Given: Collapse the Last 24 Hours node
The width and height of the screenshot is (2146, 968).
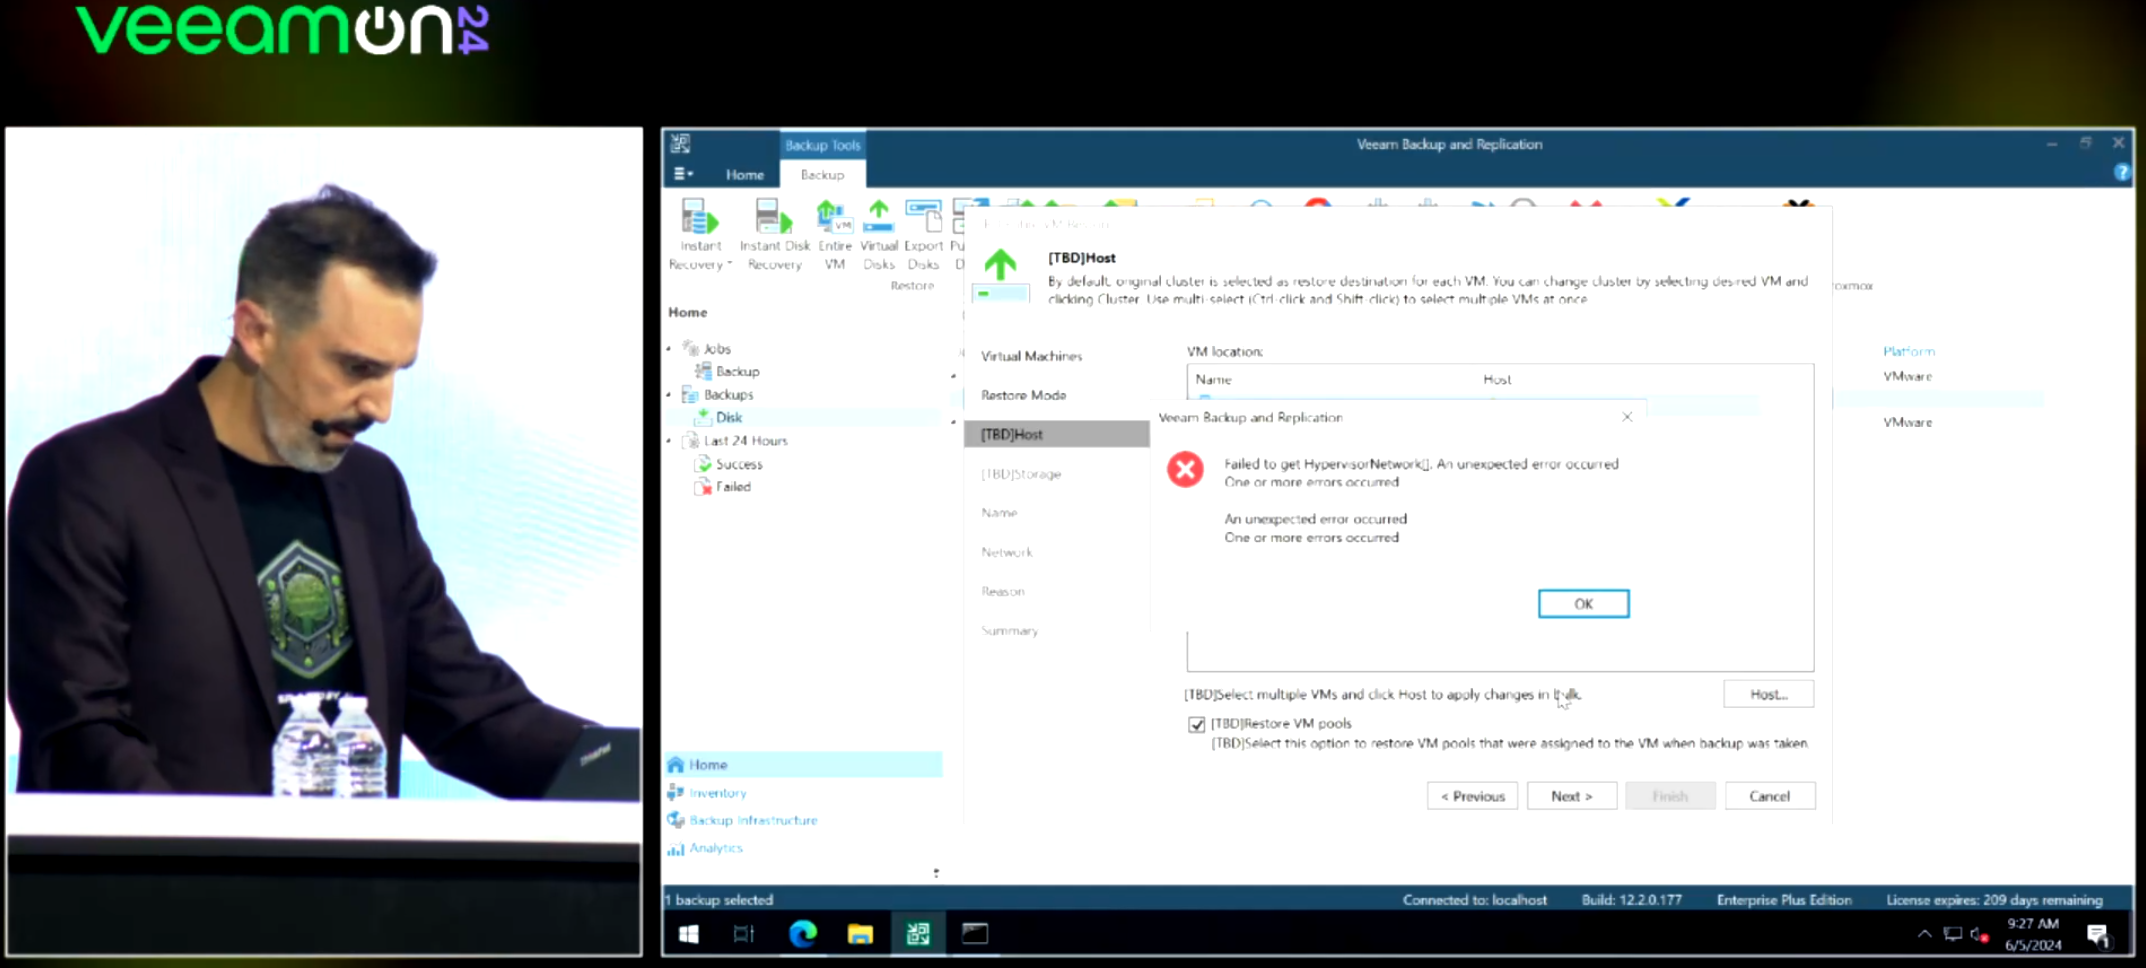Looking at the screenshot, I should pos(669,440).
